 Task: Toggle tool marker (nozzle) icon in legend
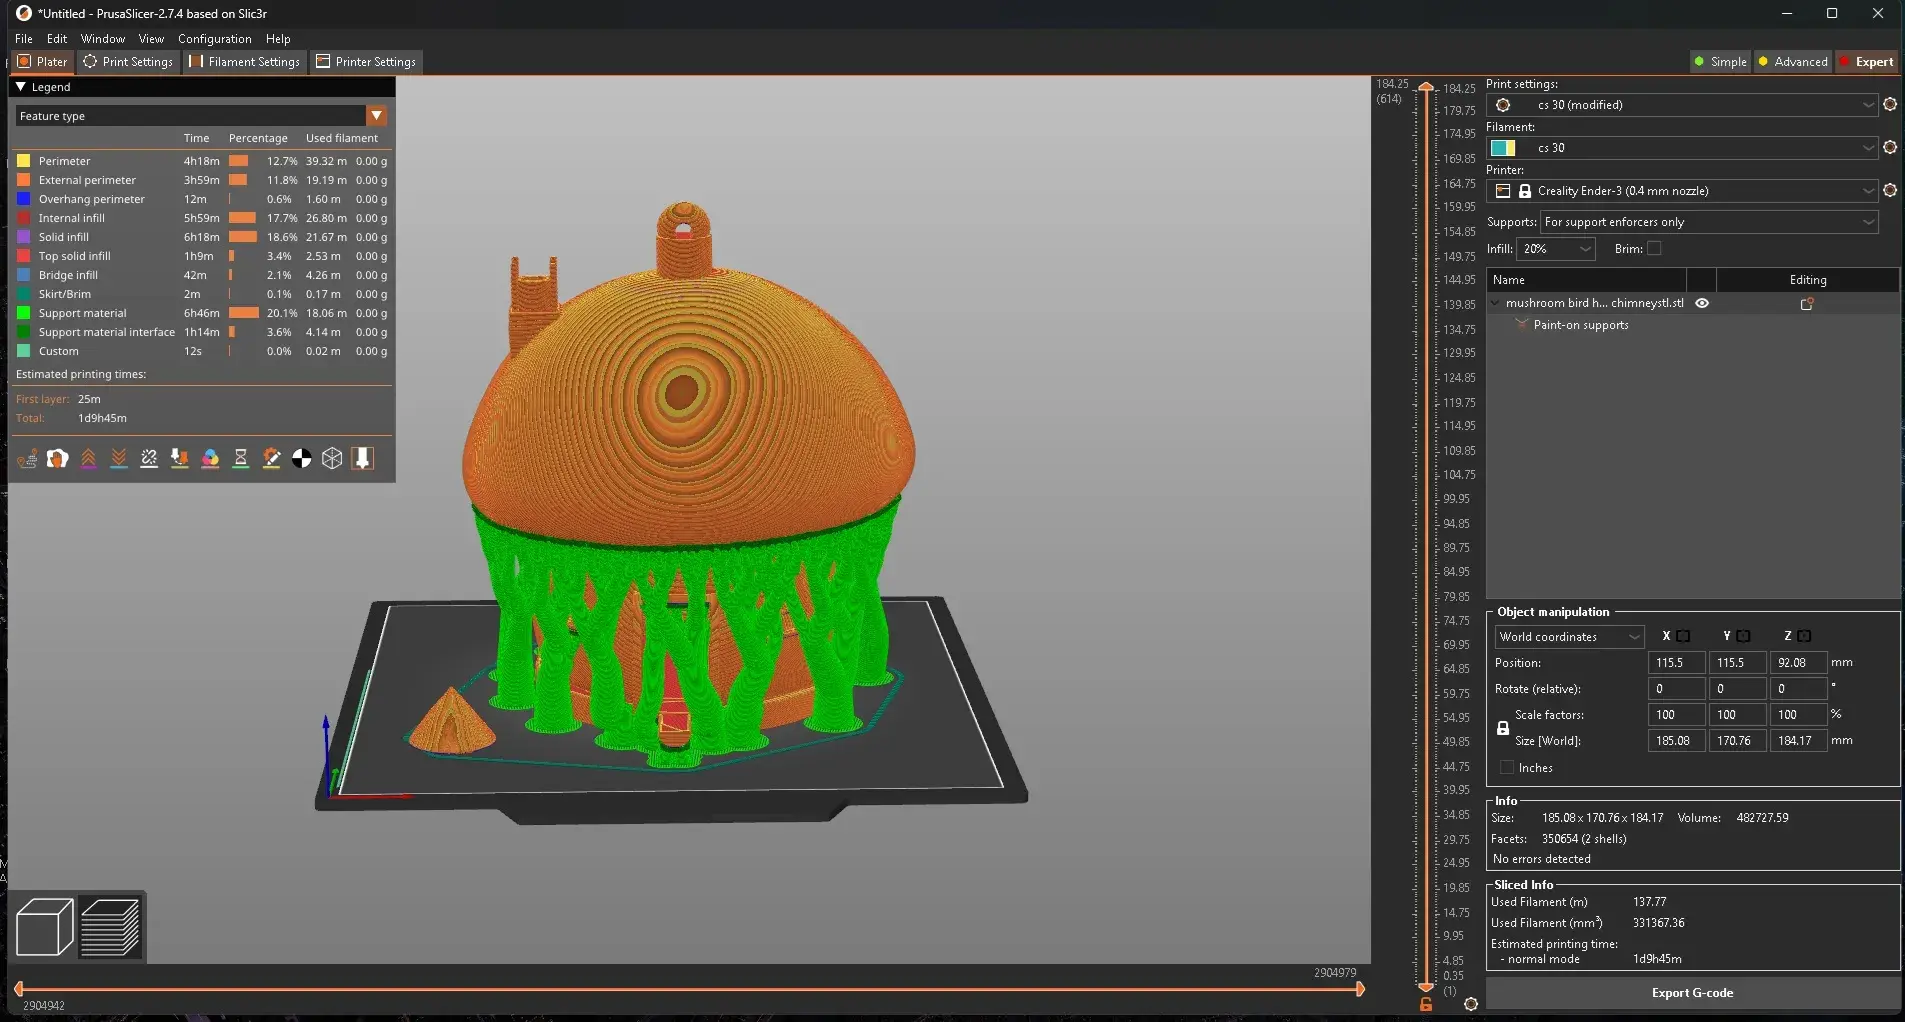(363, 459)
